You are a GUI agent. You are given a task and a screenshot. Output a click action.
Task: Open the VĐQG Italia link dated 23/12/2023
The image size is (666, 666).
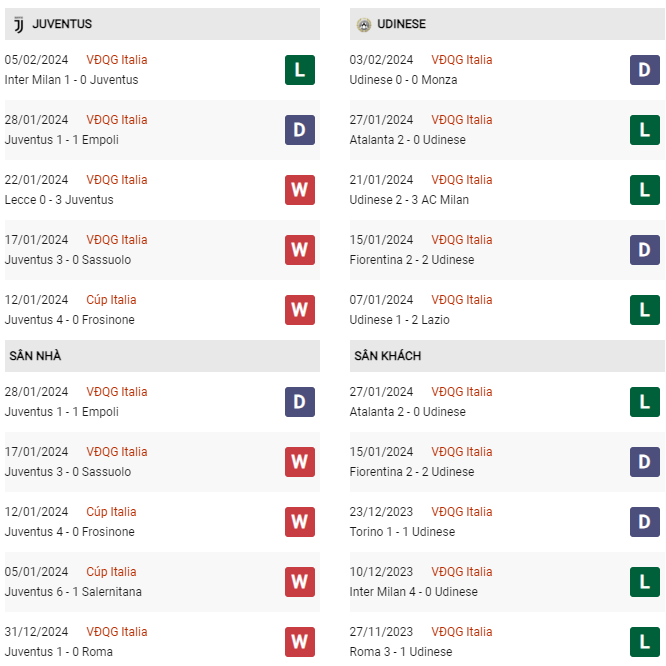pyautogui.click(x=462, y=512)
